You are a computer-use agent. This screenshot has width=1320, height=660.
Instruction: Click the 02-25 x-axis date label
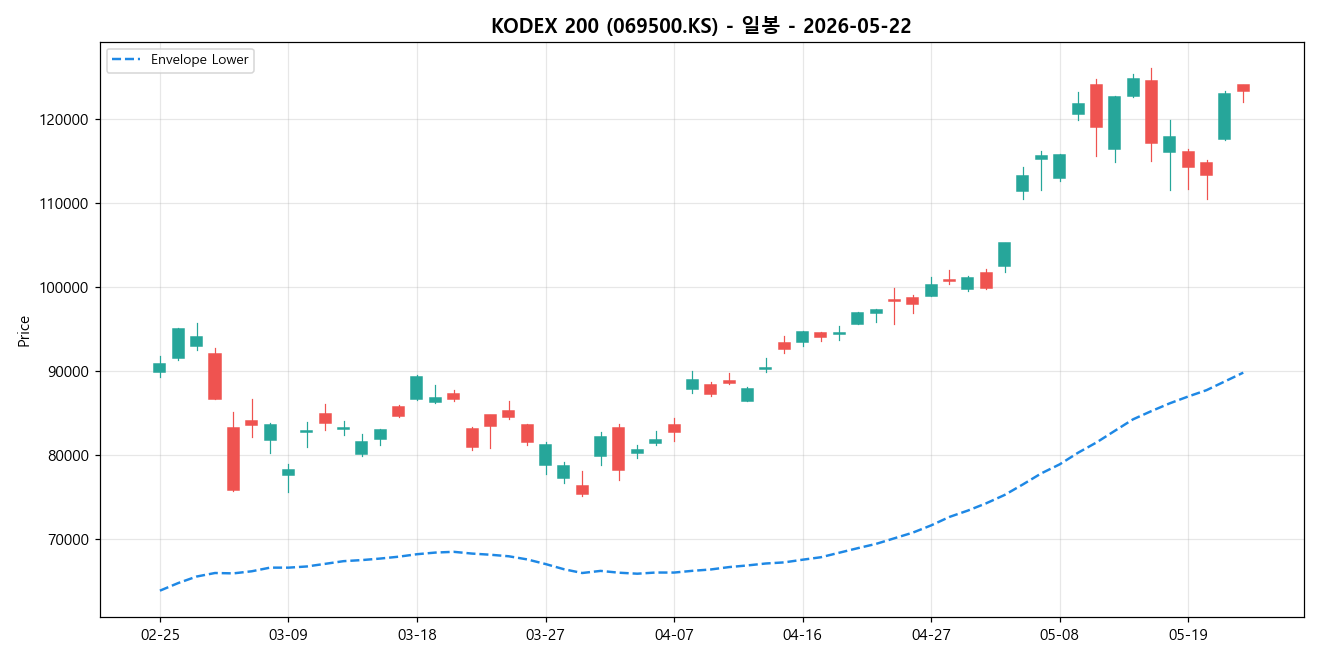160,635
